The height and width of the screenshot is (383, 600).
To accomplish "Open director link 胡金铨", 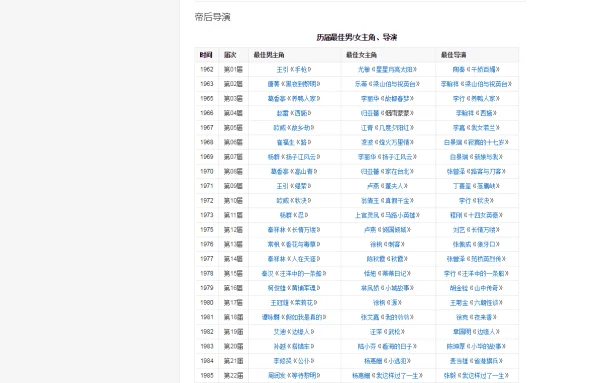I will coord(459,288).
